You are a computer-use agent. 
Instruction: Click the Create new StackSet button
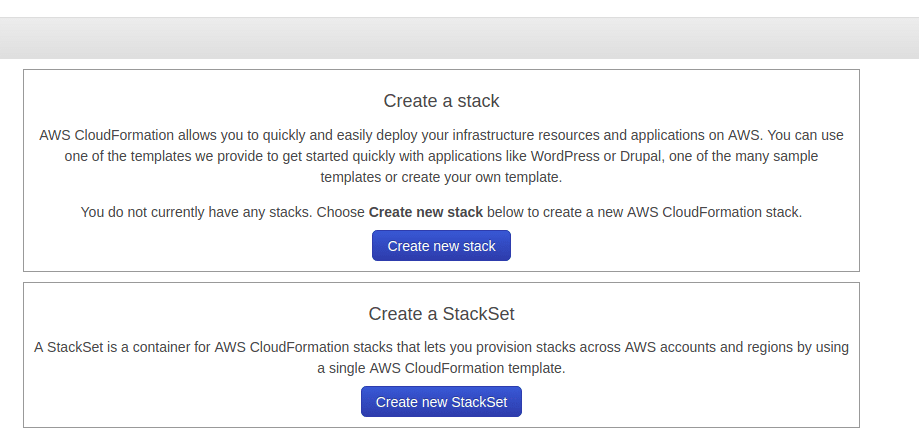pos(441,402)
